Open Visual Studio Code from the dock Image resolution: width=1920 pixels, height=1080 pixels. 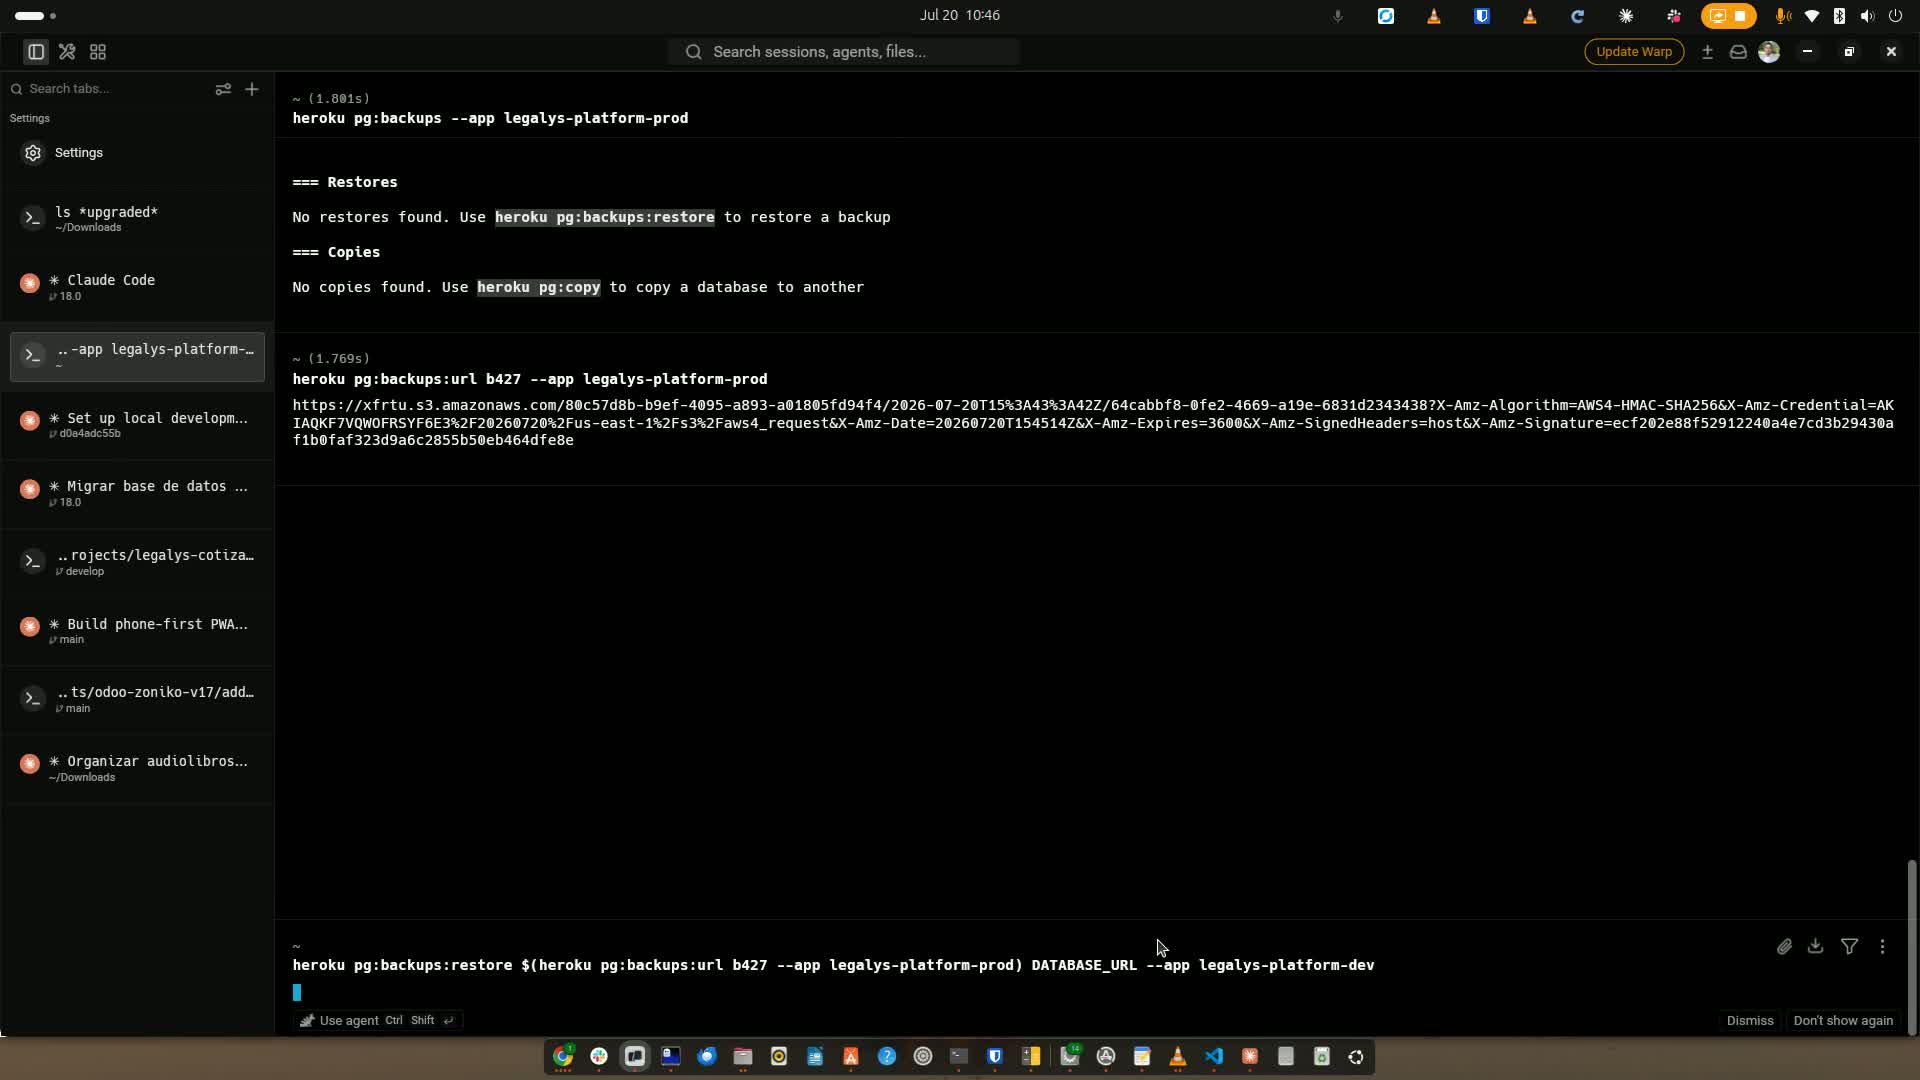(1214, 1056)
